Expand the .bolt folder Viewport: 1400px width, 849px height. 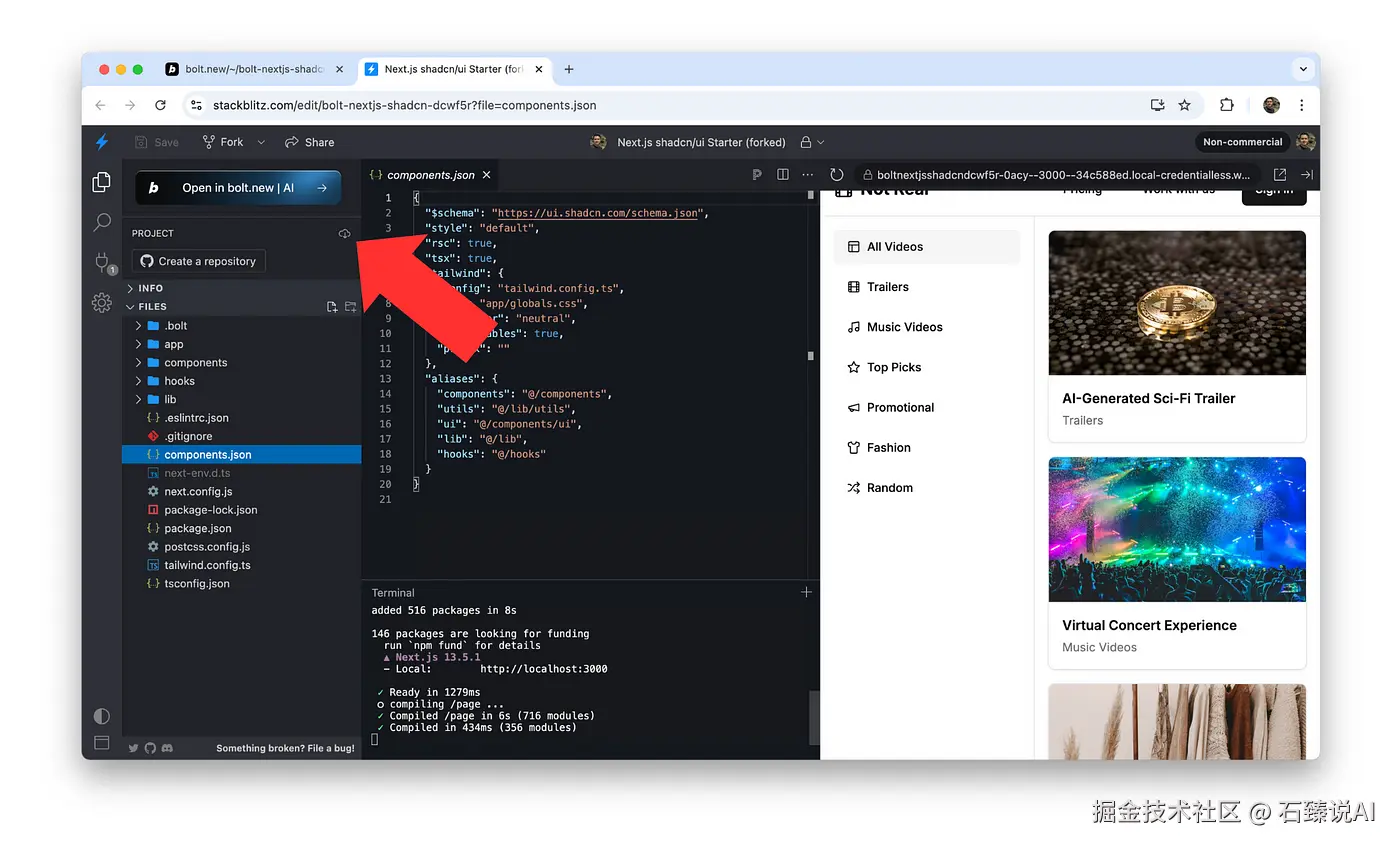[x=242, y=326]
